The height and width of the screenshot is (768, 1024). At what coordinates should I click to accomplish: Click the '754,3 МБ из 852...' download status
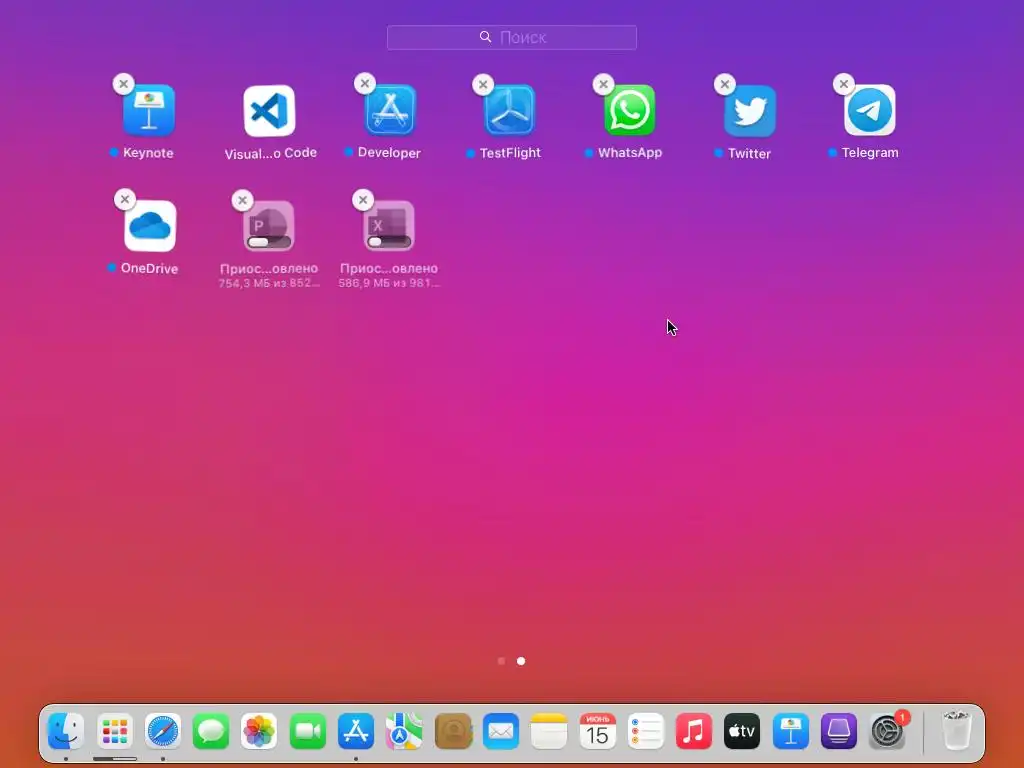[x=269, y=283]
